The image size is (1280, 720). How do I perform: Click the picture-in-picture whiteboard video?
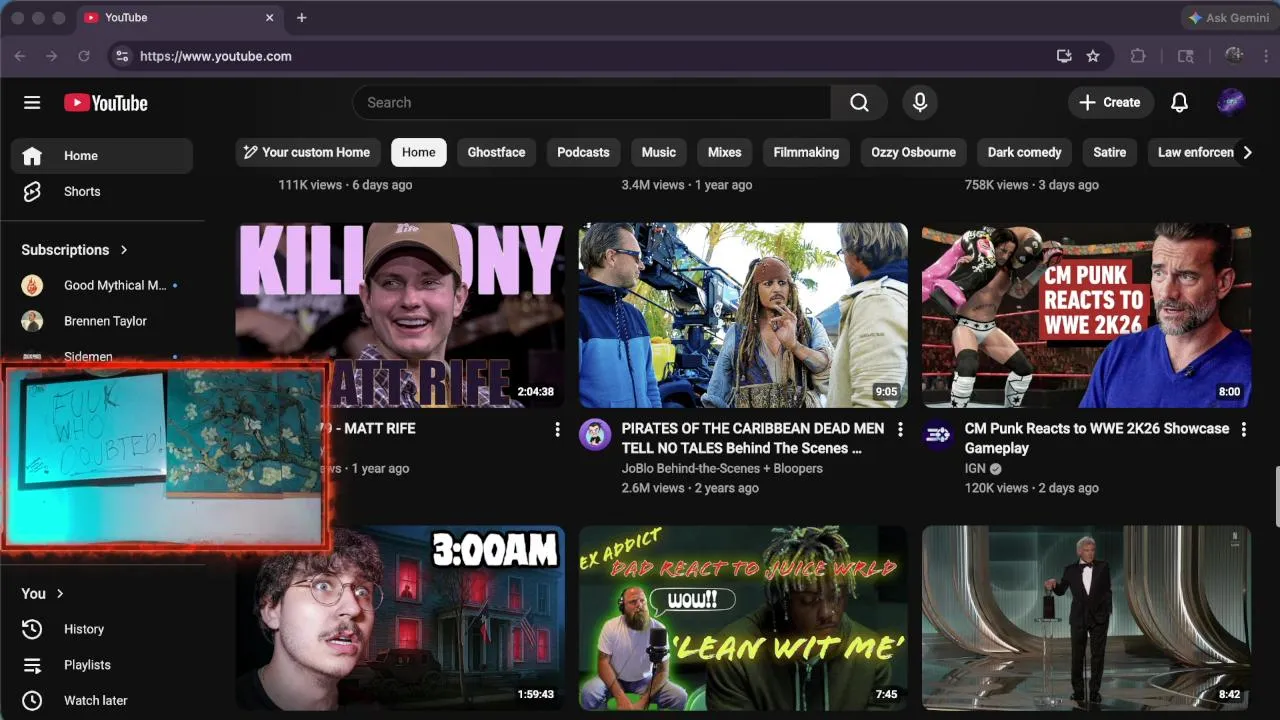(x=165, y=457)
